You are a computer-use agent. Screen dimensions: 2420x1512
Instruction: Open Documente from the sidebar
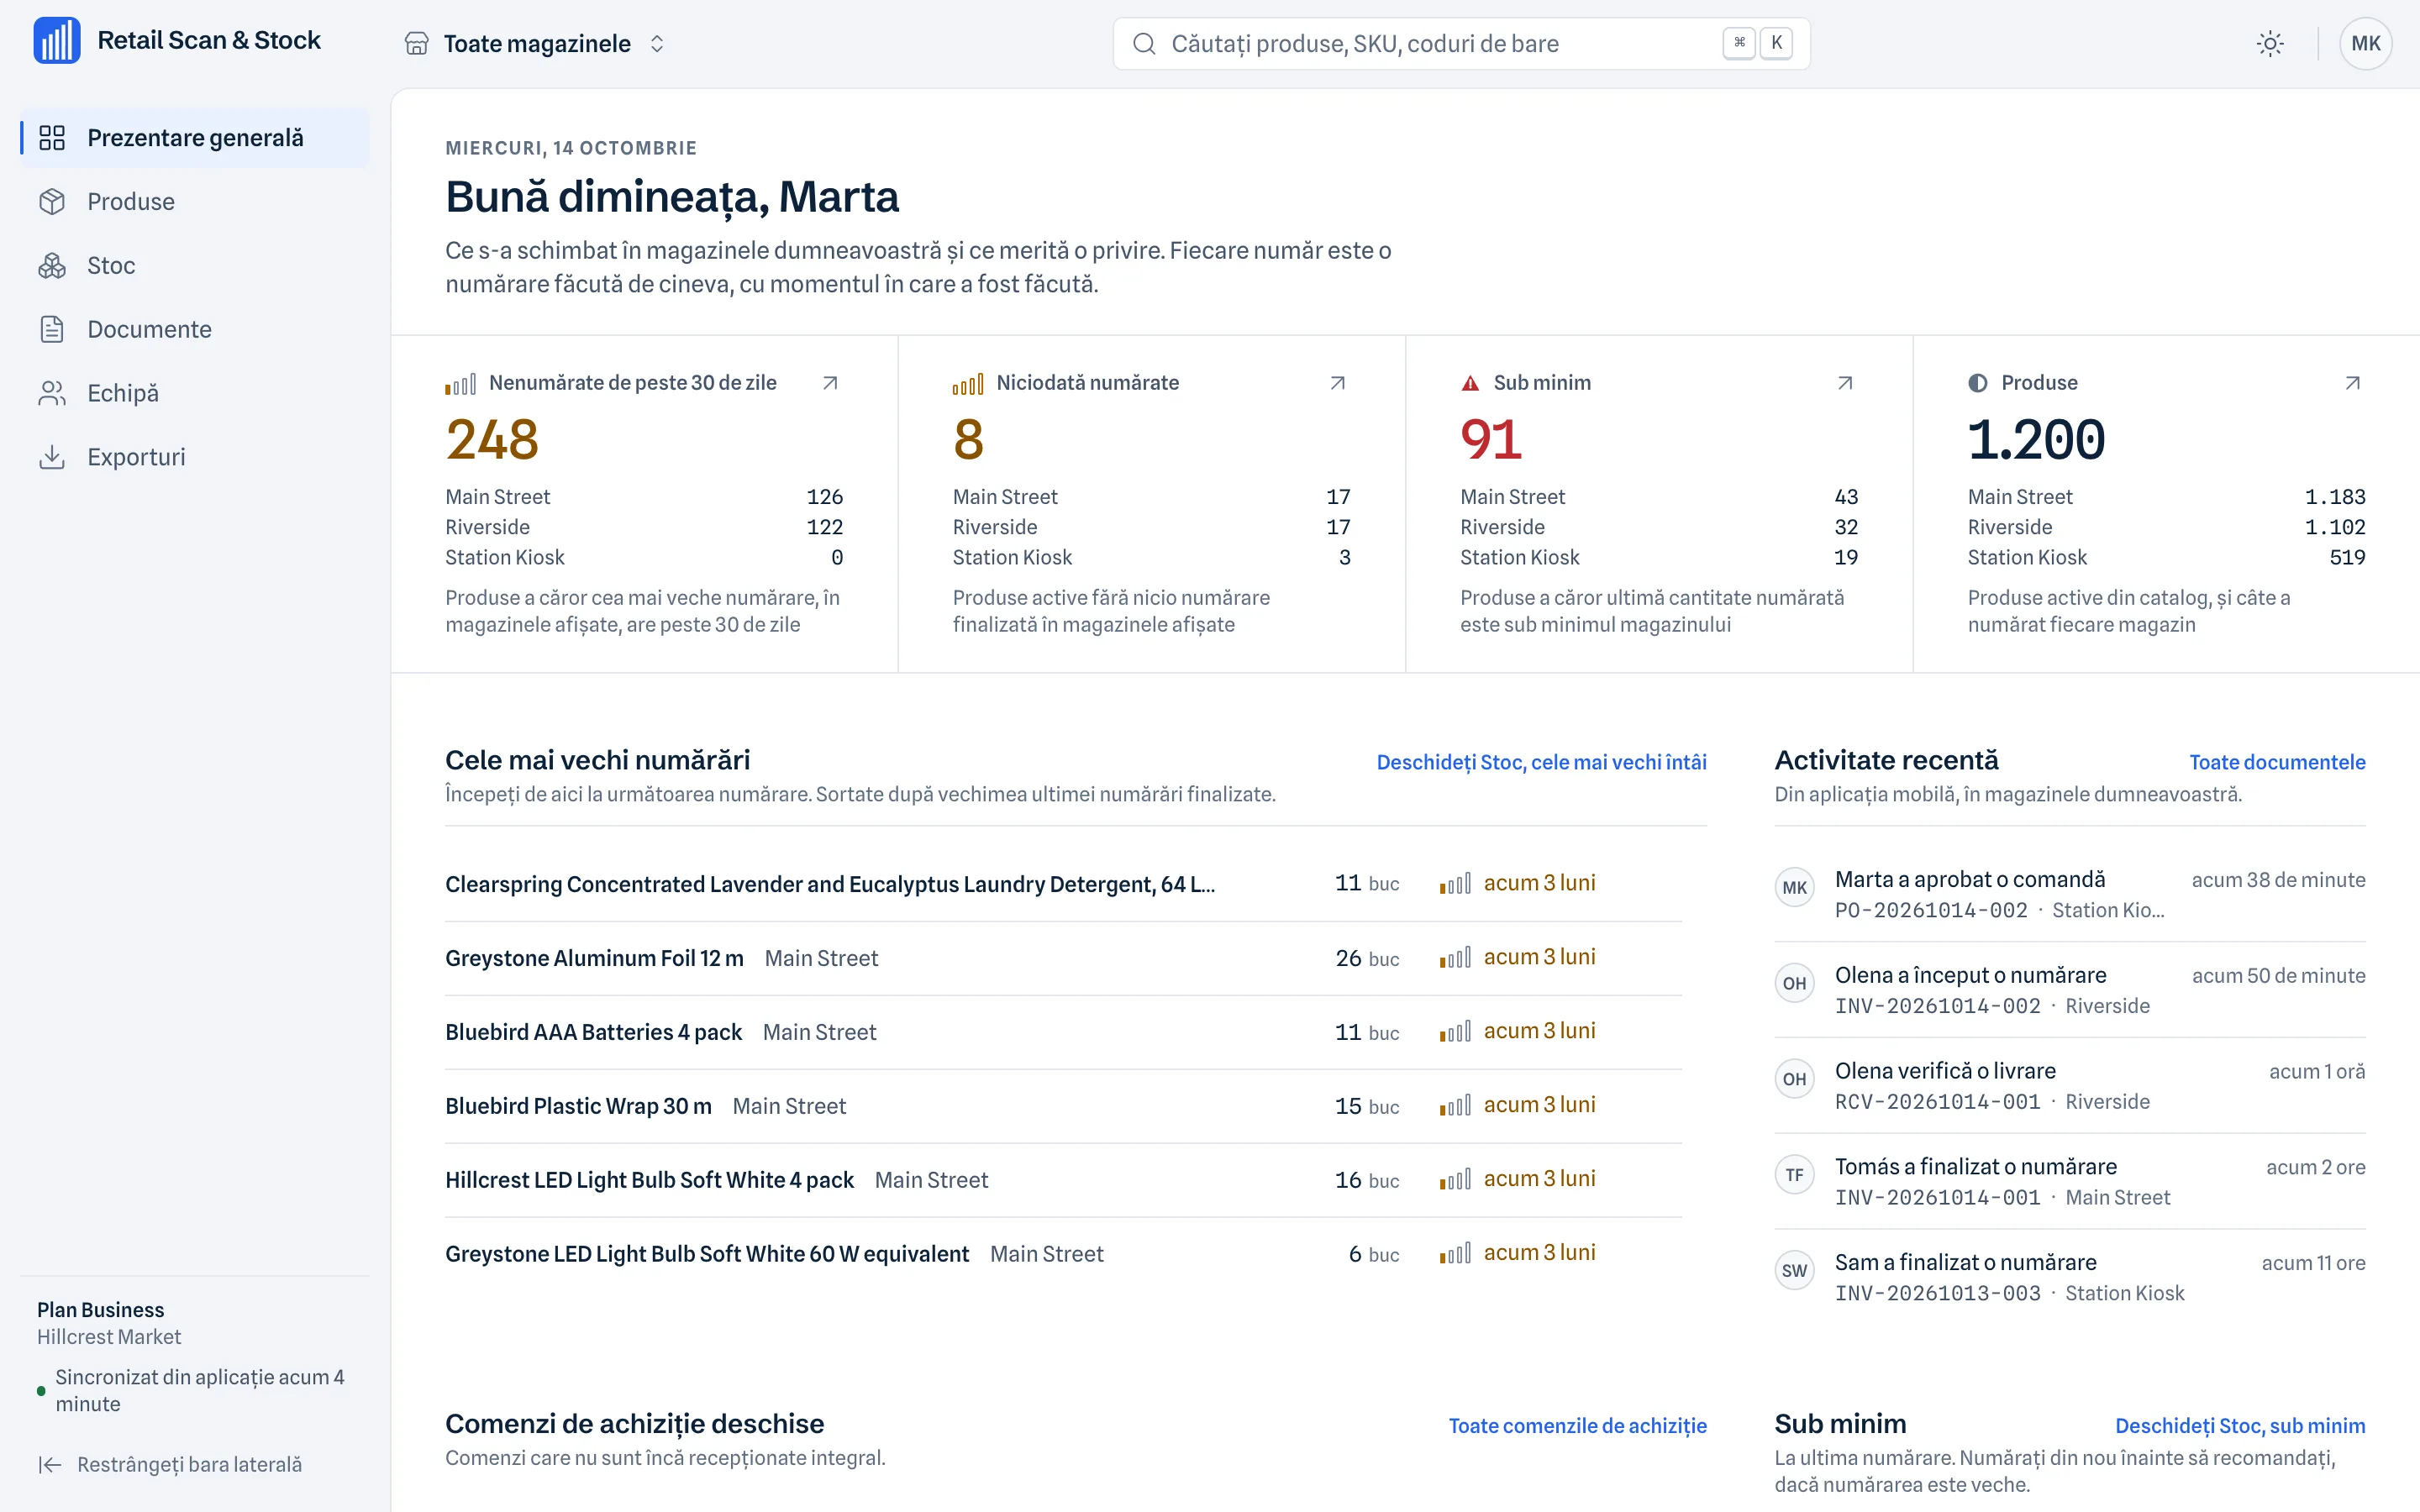tap(195, 329)
